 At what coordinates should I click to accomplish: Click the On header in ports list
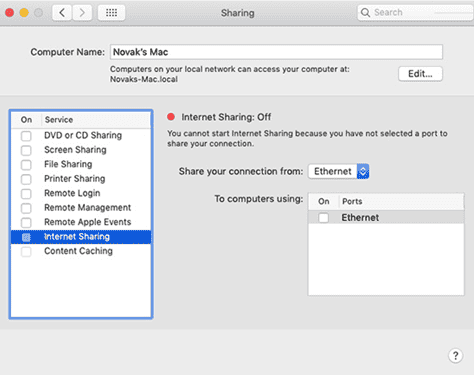324,201
